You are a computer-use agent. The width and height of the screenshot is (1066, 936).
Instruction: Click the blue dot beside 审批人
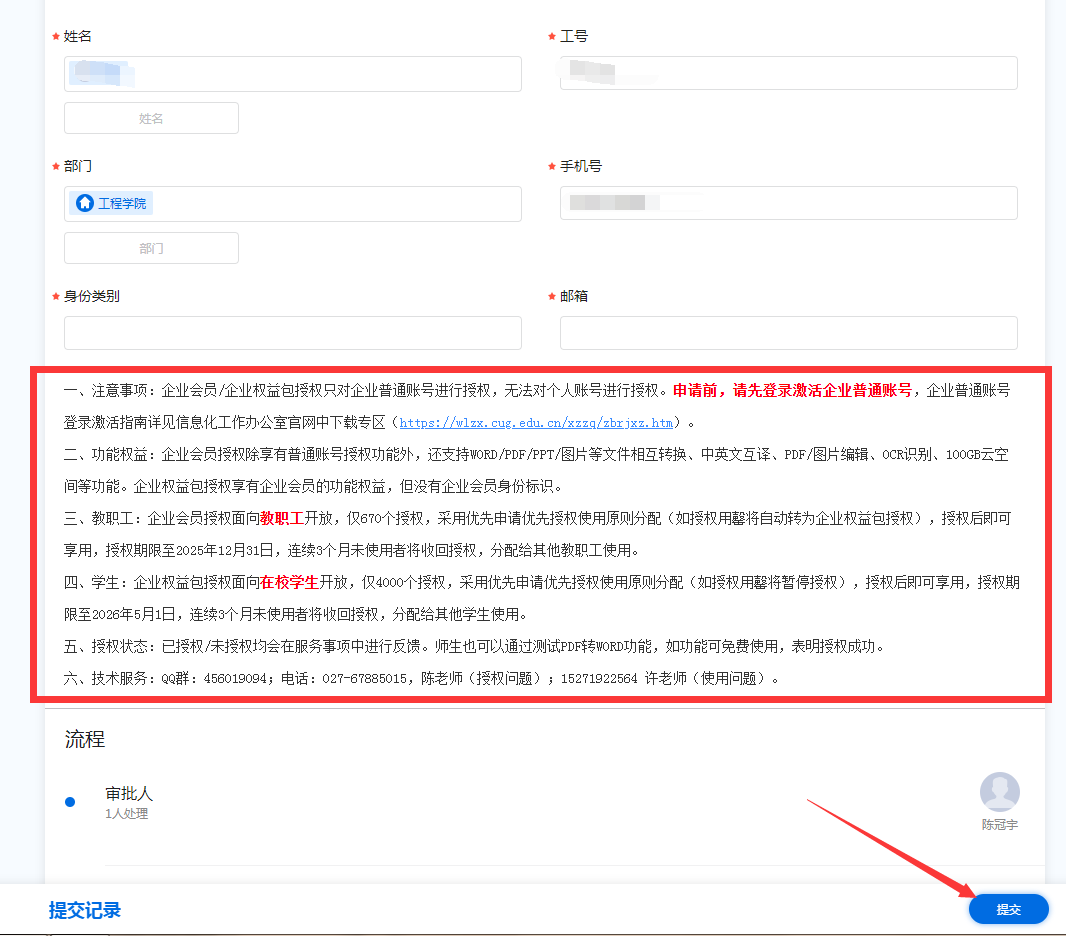(x=69, y=802)
